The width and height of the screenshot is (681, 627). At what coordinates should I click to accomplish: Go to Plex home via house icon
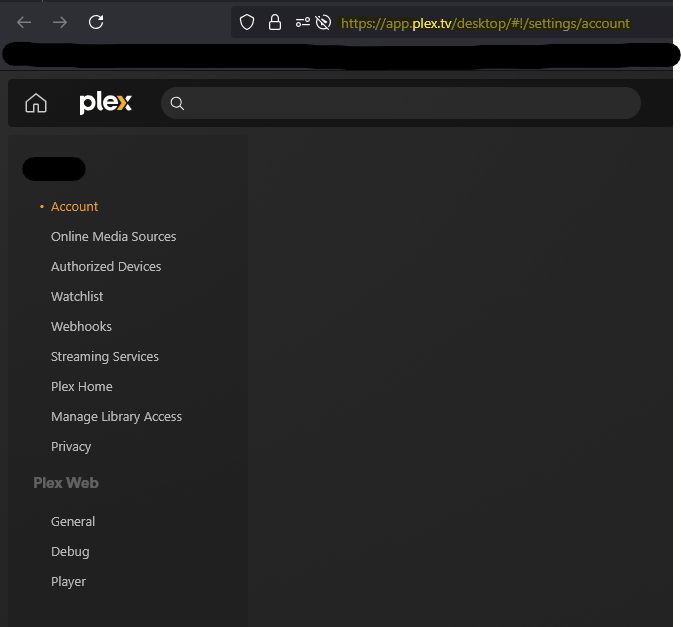(36, 103)
